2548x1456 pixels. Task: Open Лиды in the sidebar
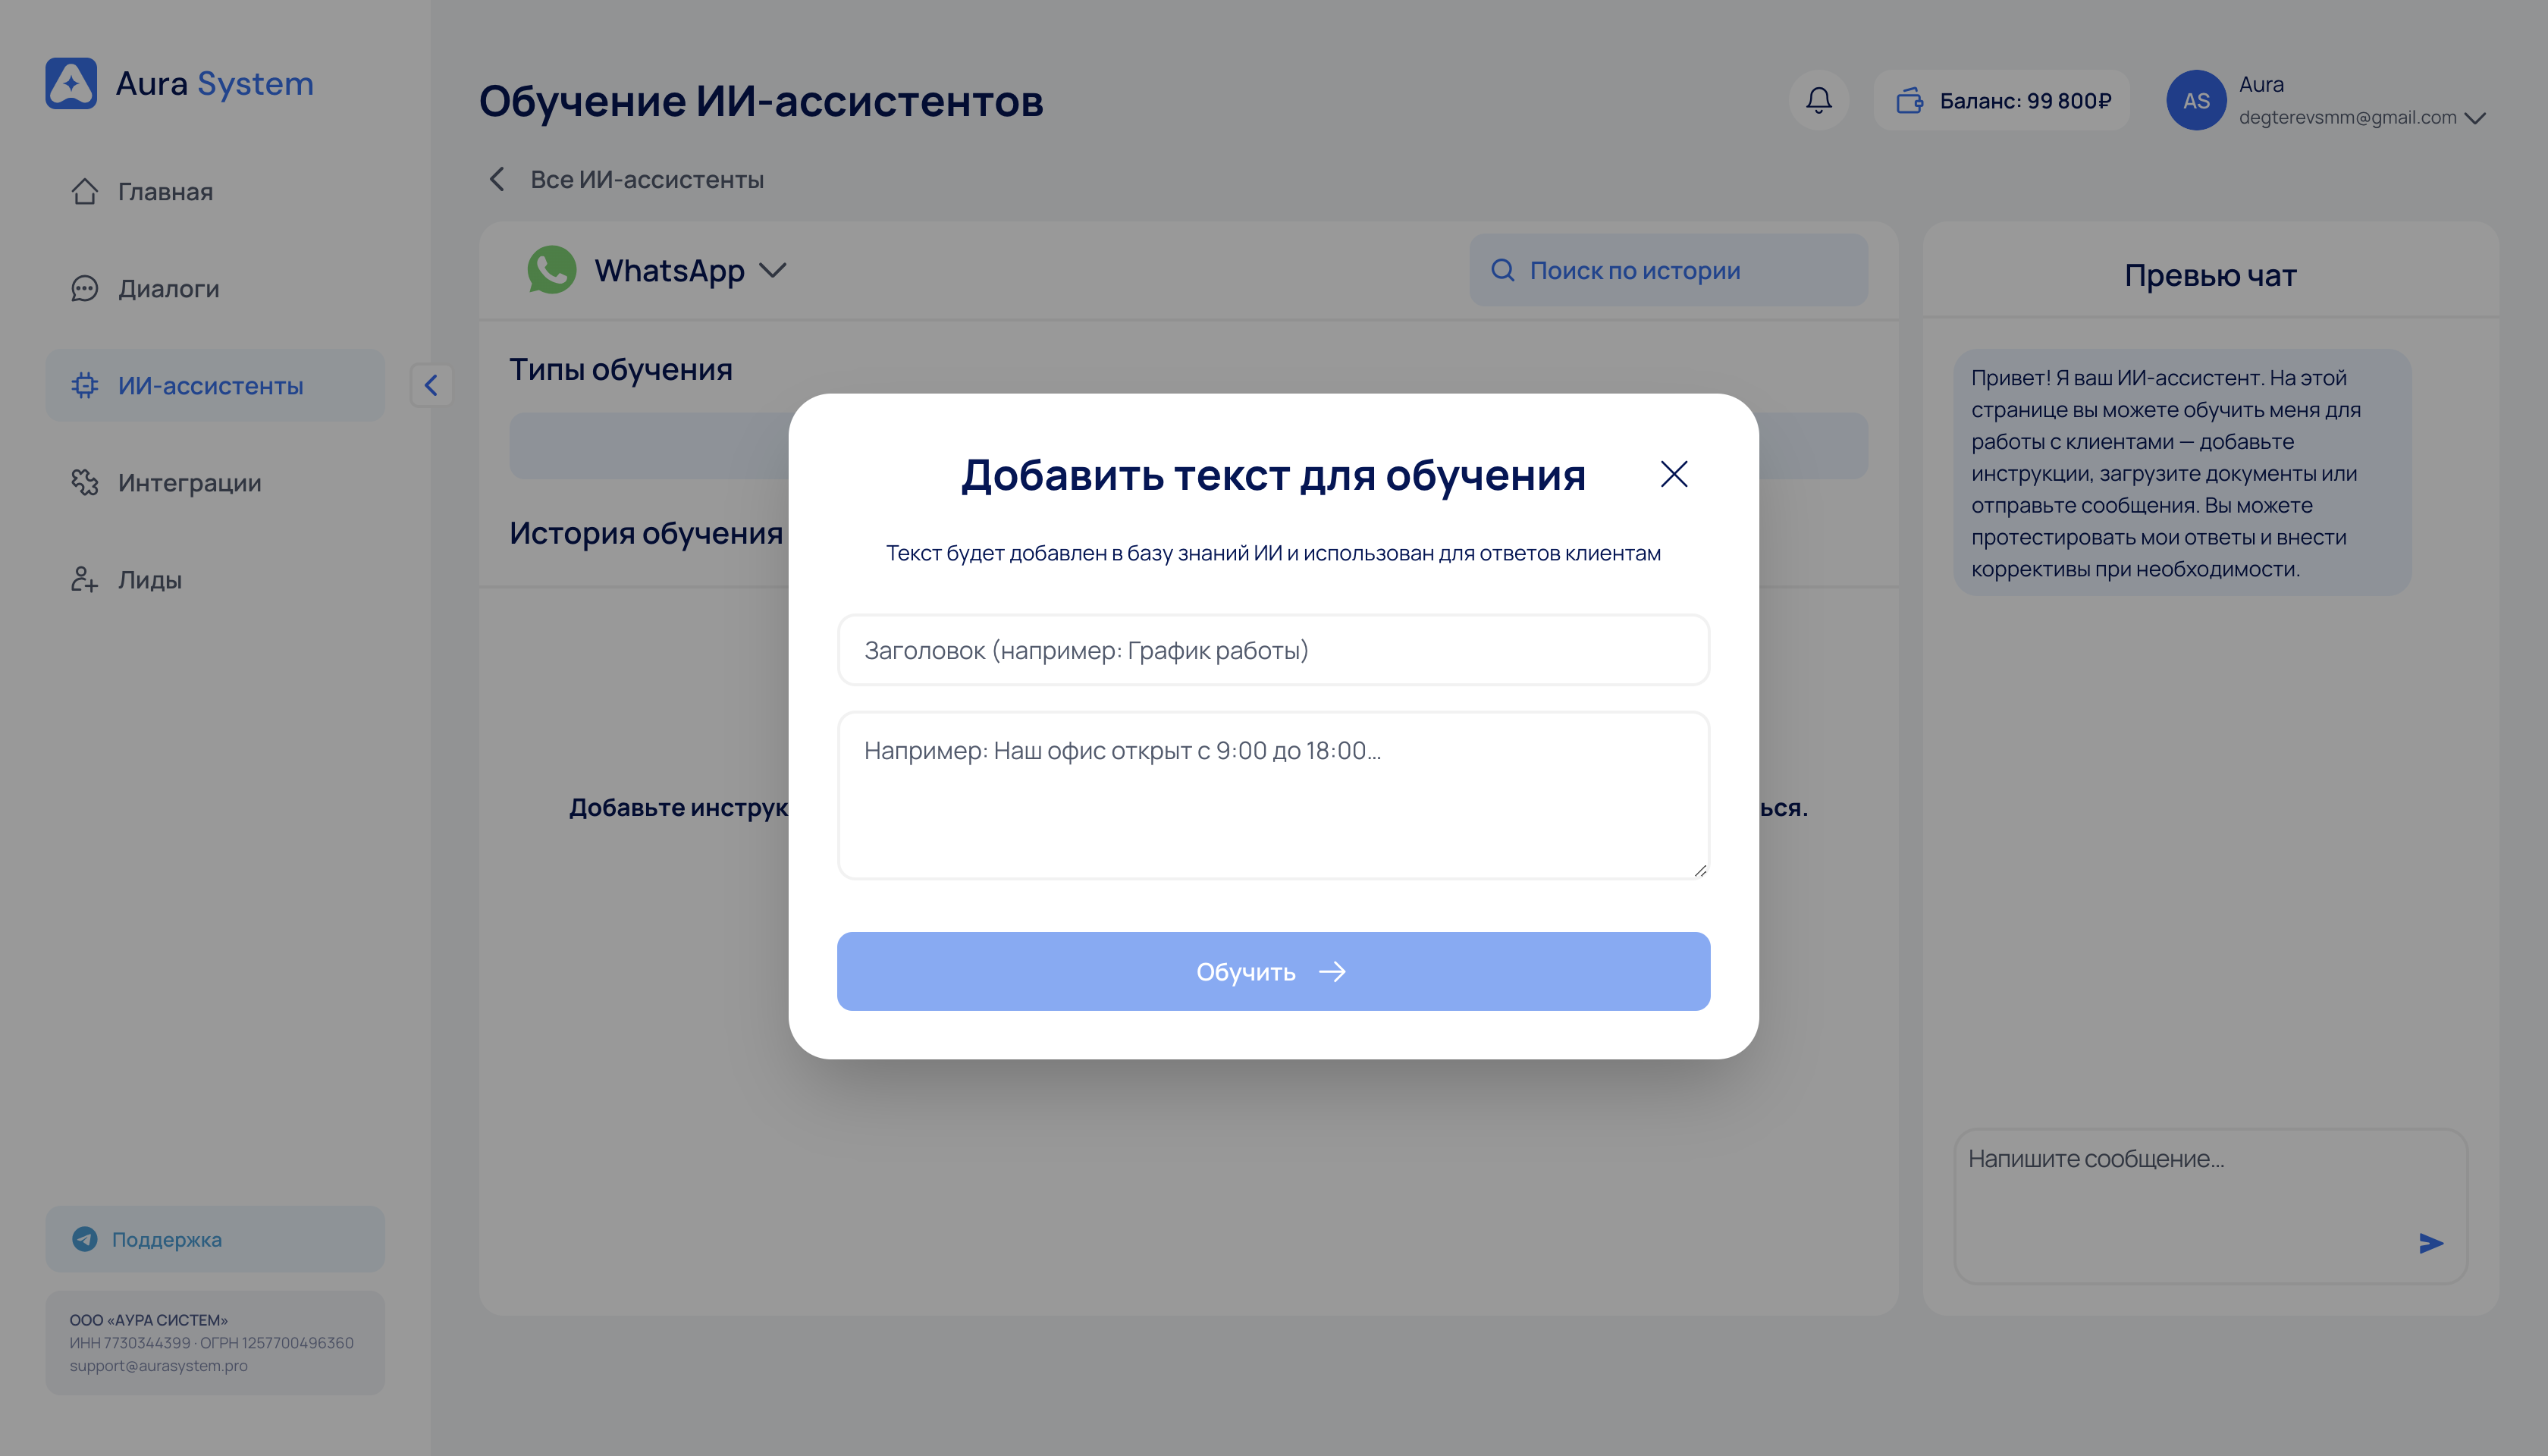(x=150, y=579)
